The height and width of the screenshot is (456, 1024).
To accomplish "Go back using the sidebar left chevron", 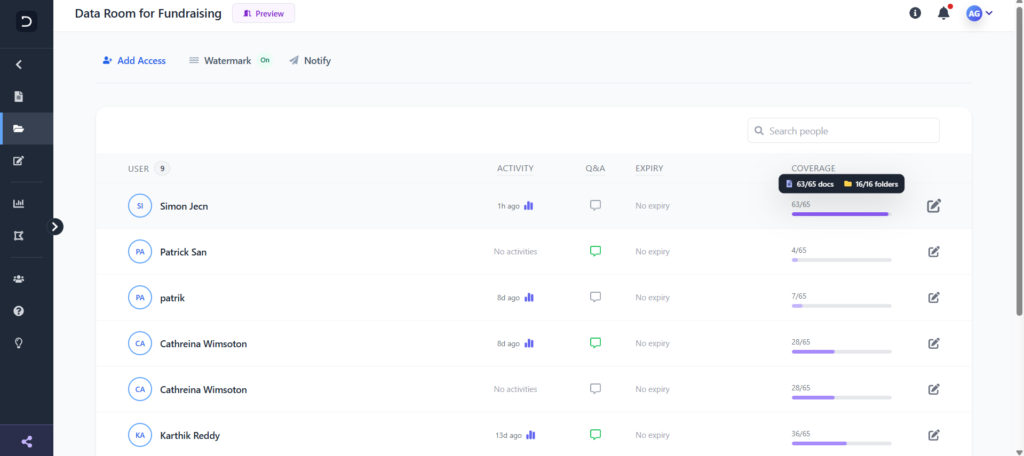I will coord(19,65).
